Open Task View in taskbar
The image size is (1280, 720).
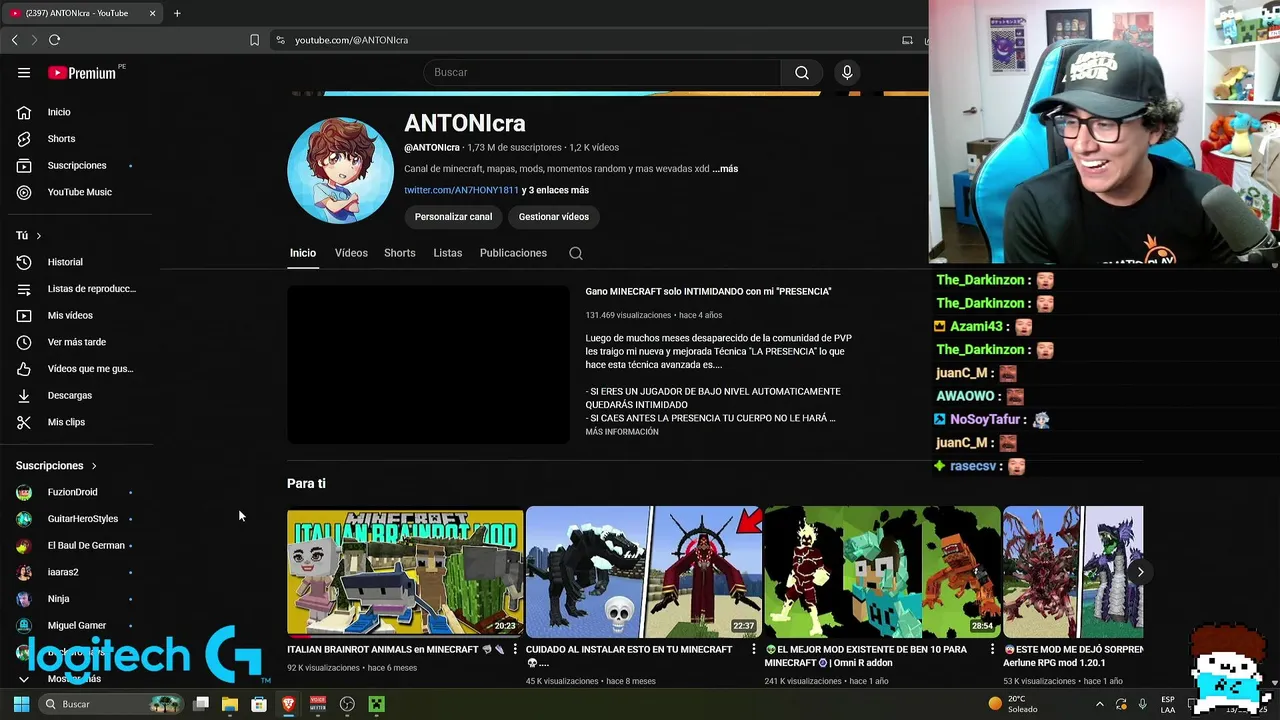point(201,704)
